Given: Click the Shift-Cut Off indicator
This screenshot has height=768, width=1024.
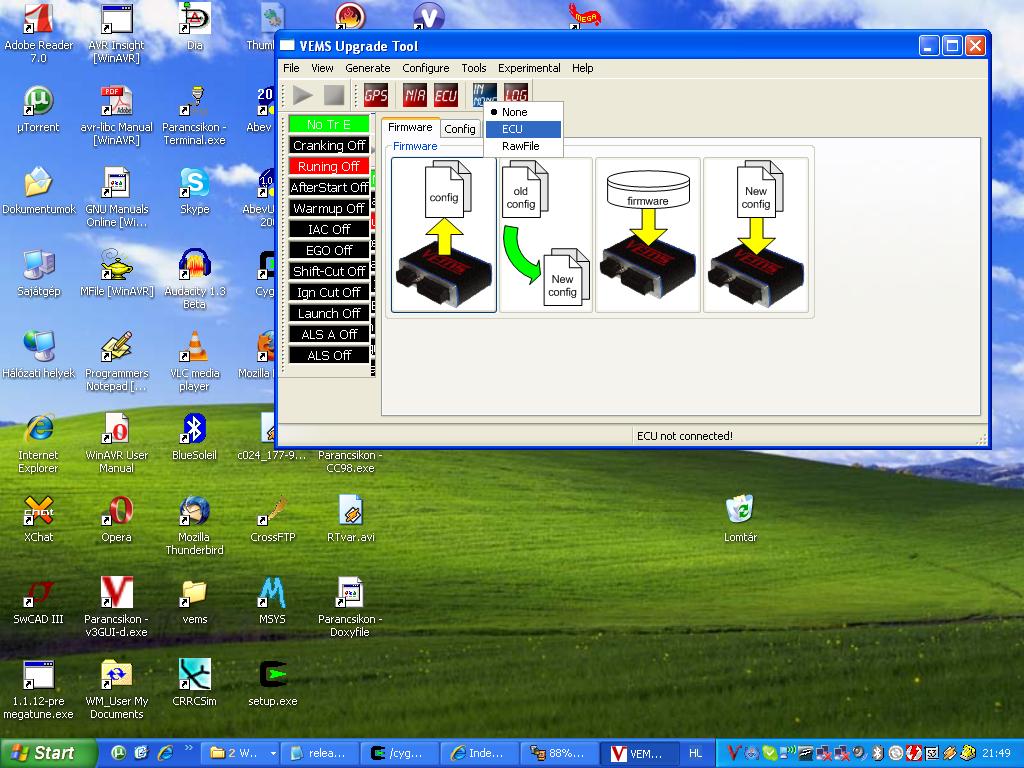Looking at the screenshot, I should [x=329, y=271].
